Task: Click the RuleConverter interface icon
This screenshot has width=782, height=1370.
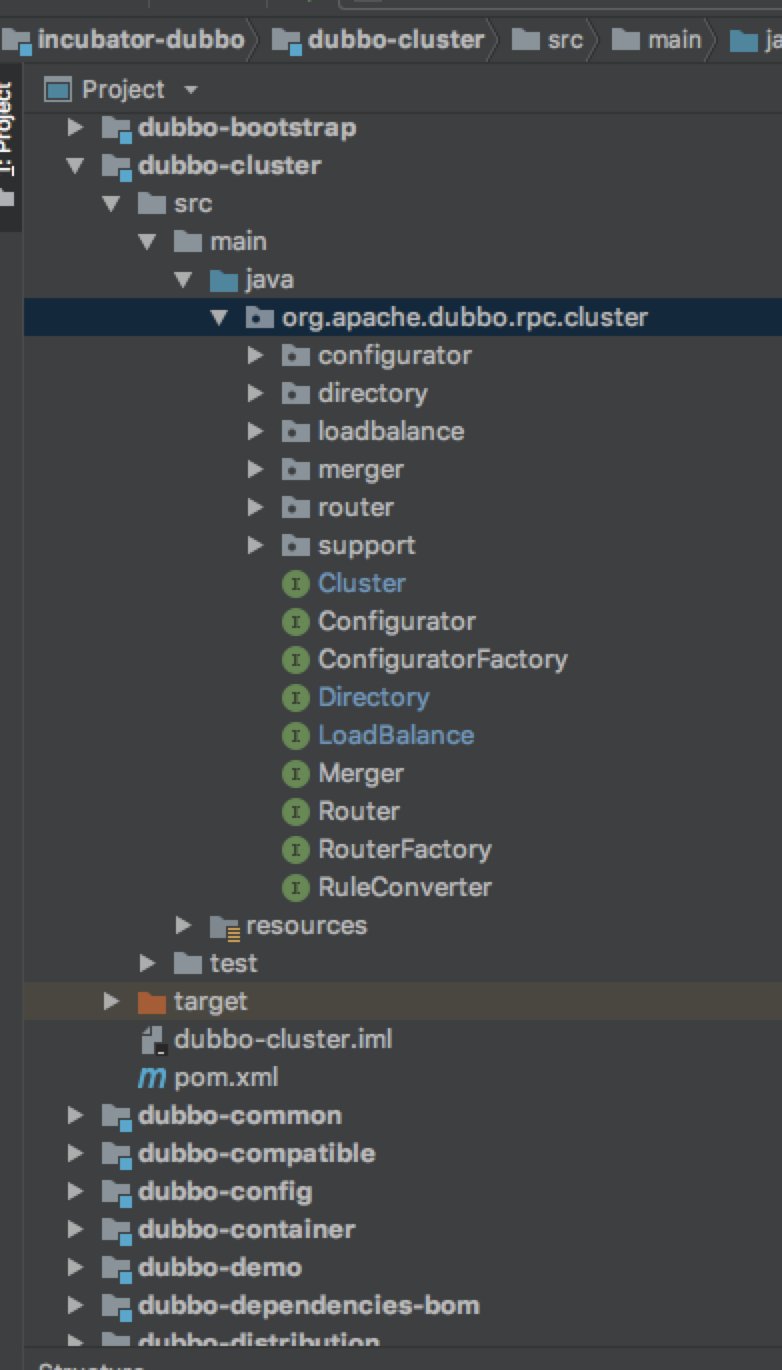Action: (x=295, y=888)
